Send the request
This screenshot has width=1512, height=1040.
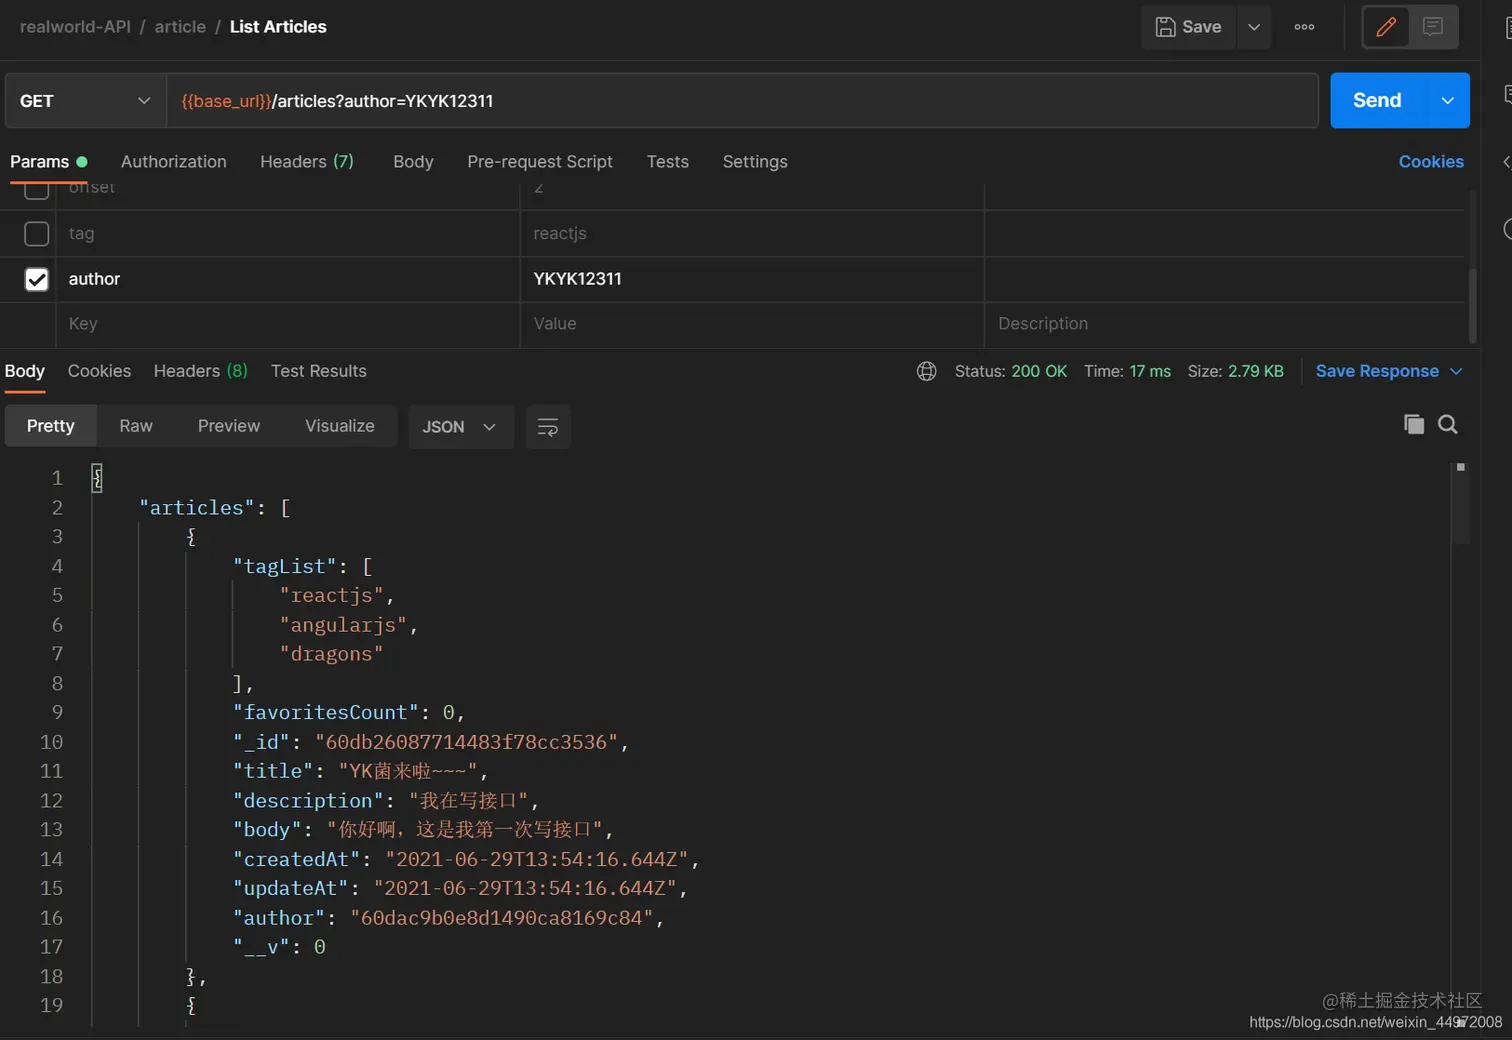[x=1377, y=100]
